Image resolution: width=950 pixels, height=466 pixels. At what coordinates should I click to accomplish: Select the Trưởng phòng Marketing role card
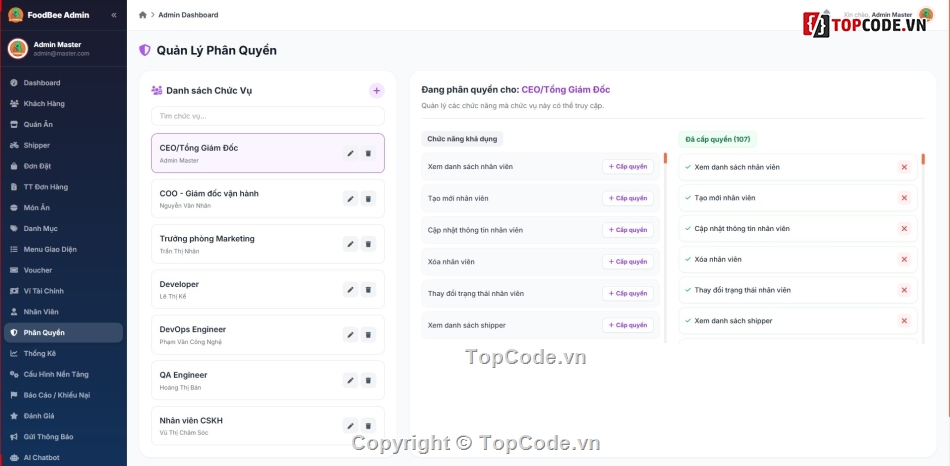click(x=268, y=244)
